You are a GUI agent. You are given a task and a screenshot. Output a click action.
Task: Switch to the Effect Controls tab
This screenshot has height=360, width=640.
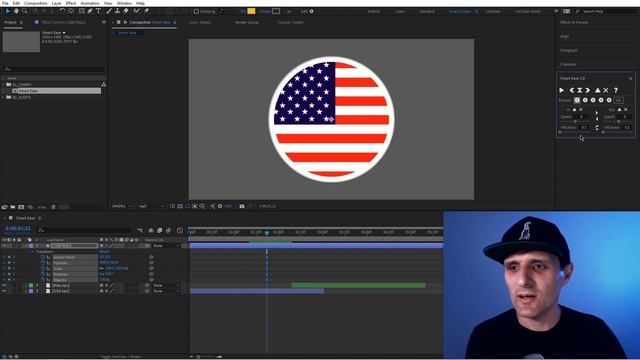click(x=63, y=22)
